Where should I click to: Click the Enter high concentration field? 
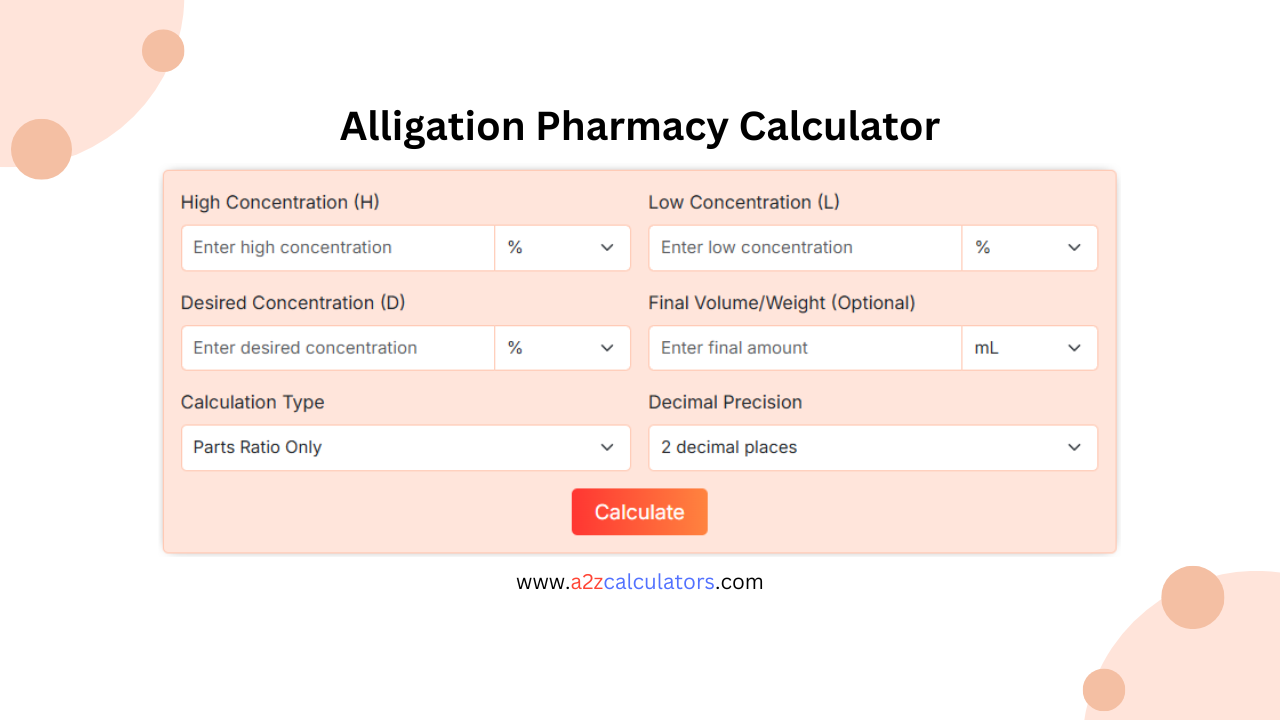pos(337,247)
